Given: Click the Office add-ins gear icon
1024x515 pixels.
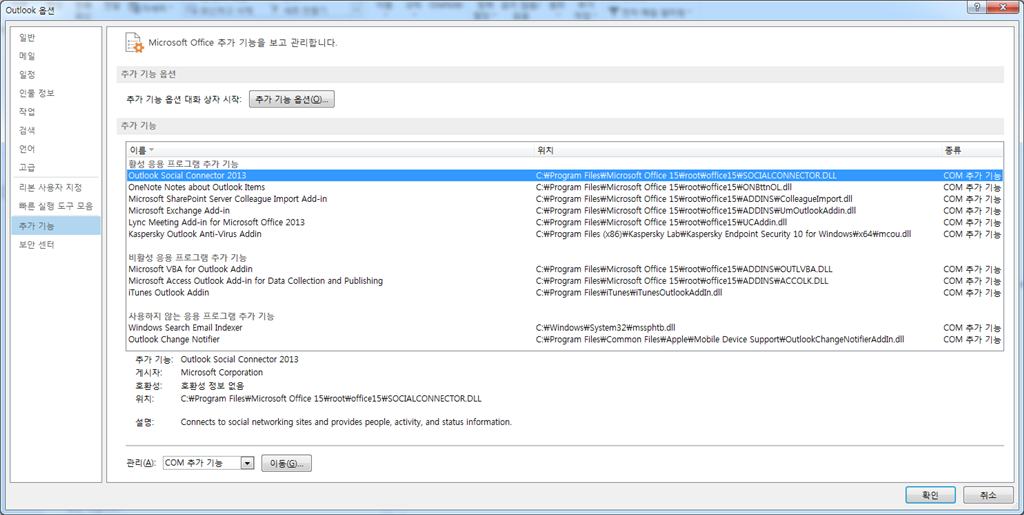Looking at the screenshot, I should point(134,43).
